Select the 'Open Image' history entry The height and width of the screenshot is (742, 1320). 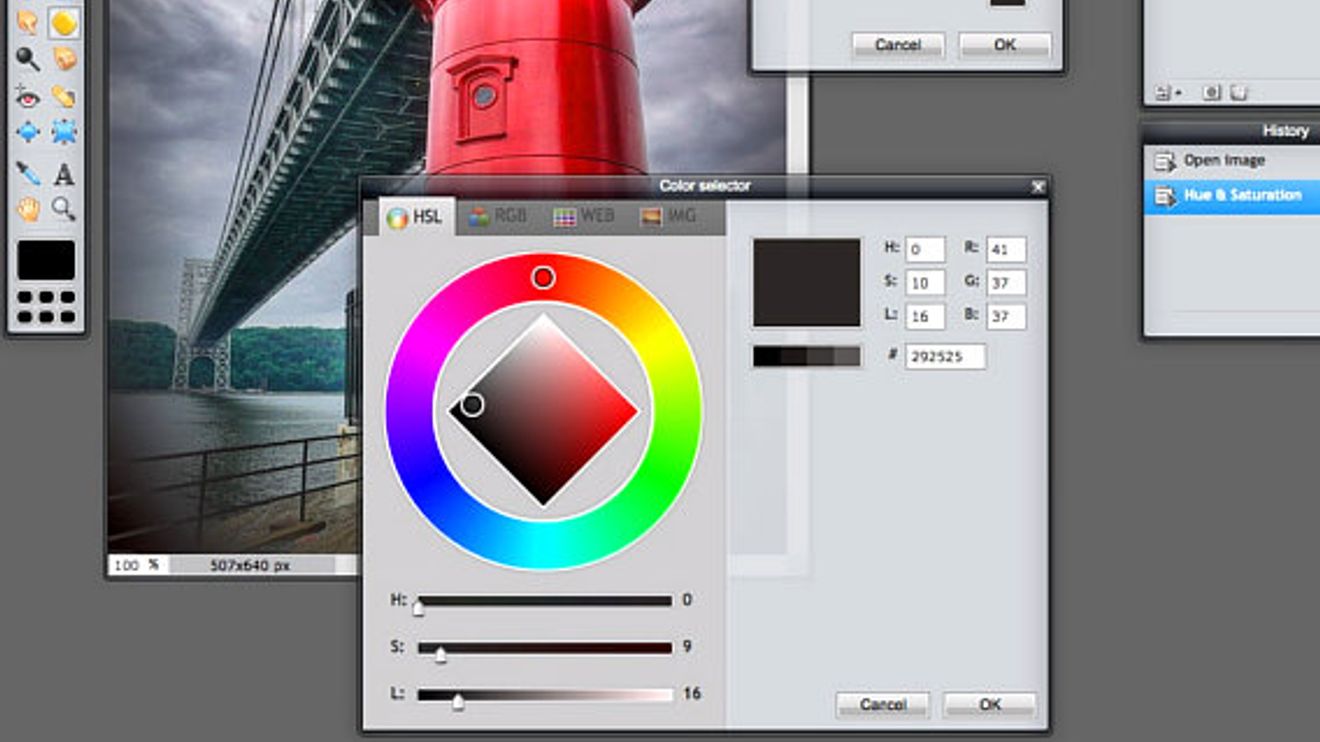click(x=1232, y=161)
